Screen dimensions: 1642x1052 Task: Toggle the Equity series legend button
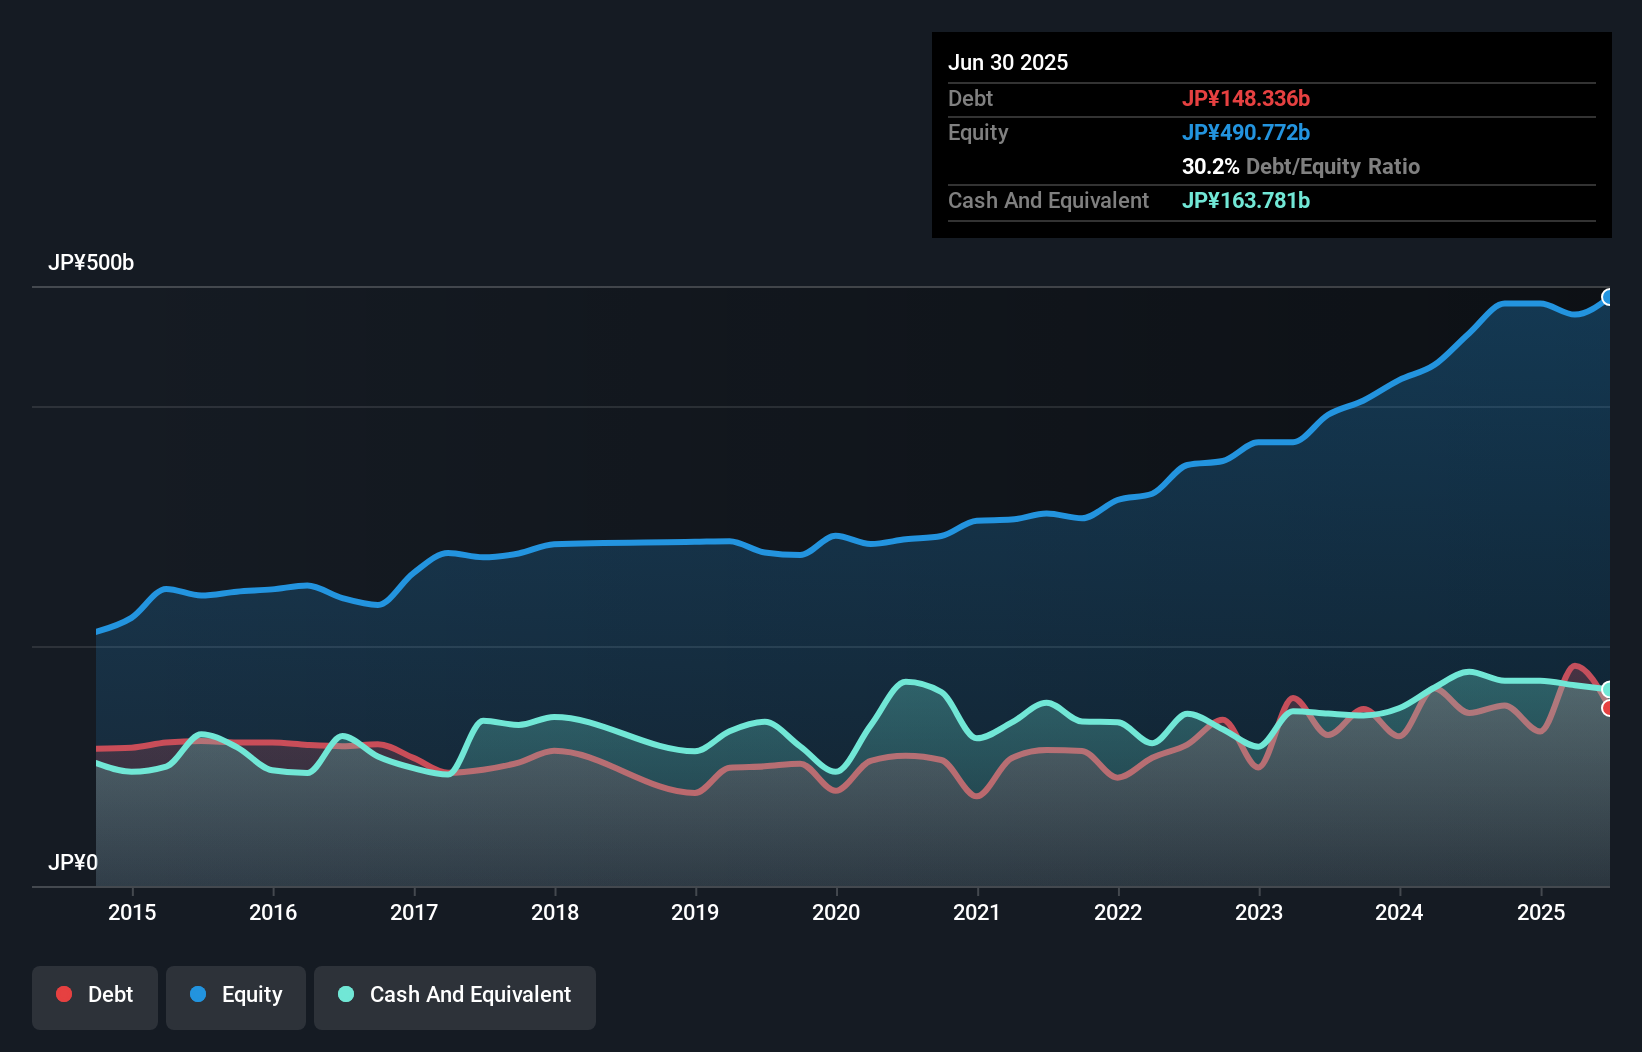pyautogui.click(x=236, y=996)
